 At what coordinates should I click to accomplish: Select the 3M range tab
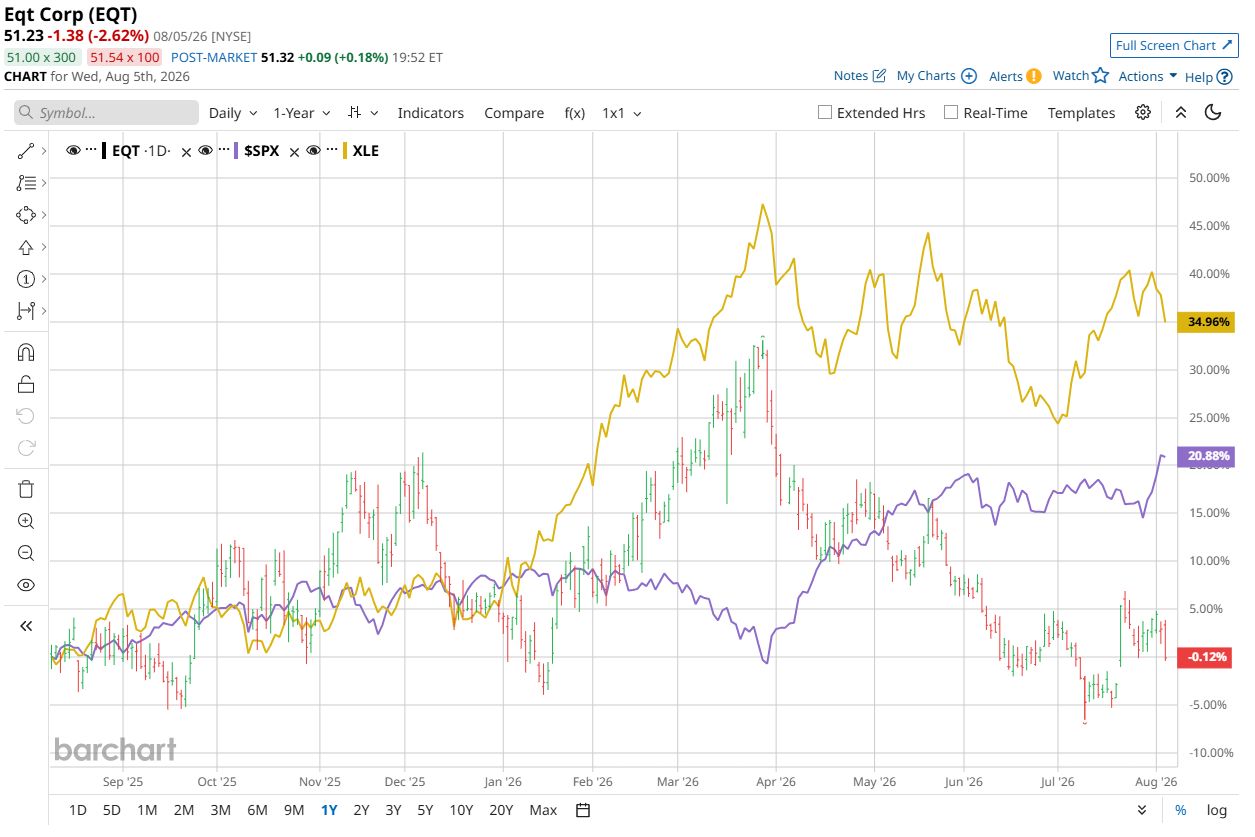point(220,810)
